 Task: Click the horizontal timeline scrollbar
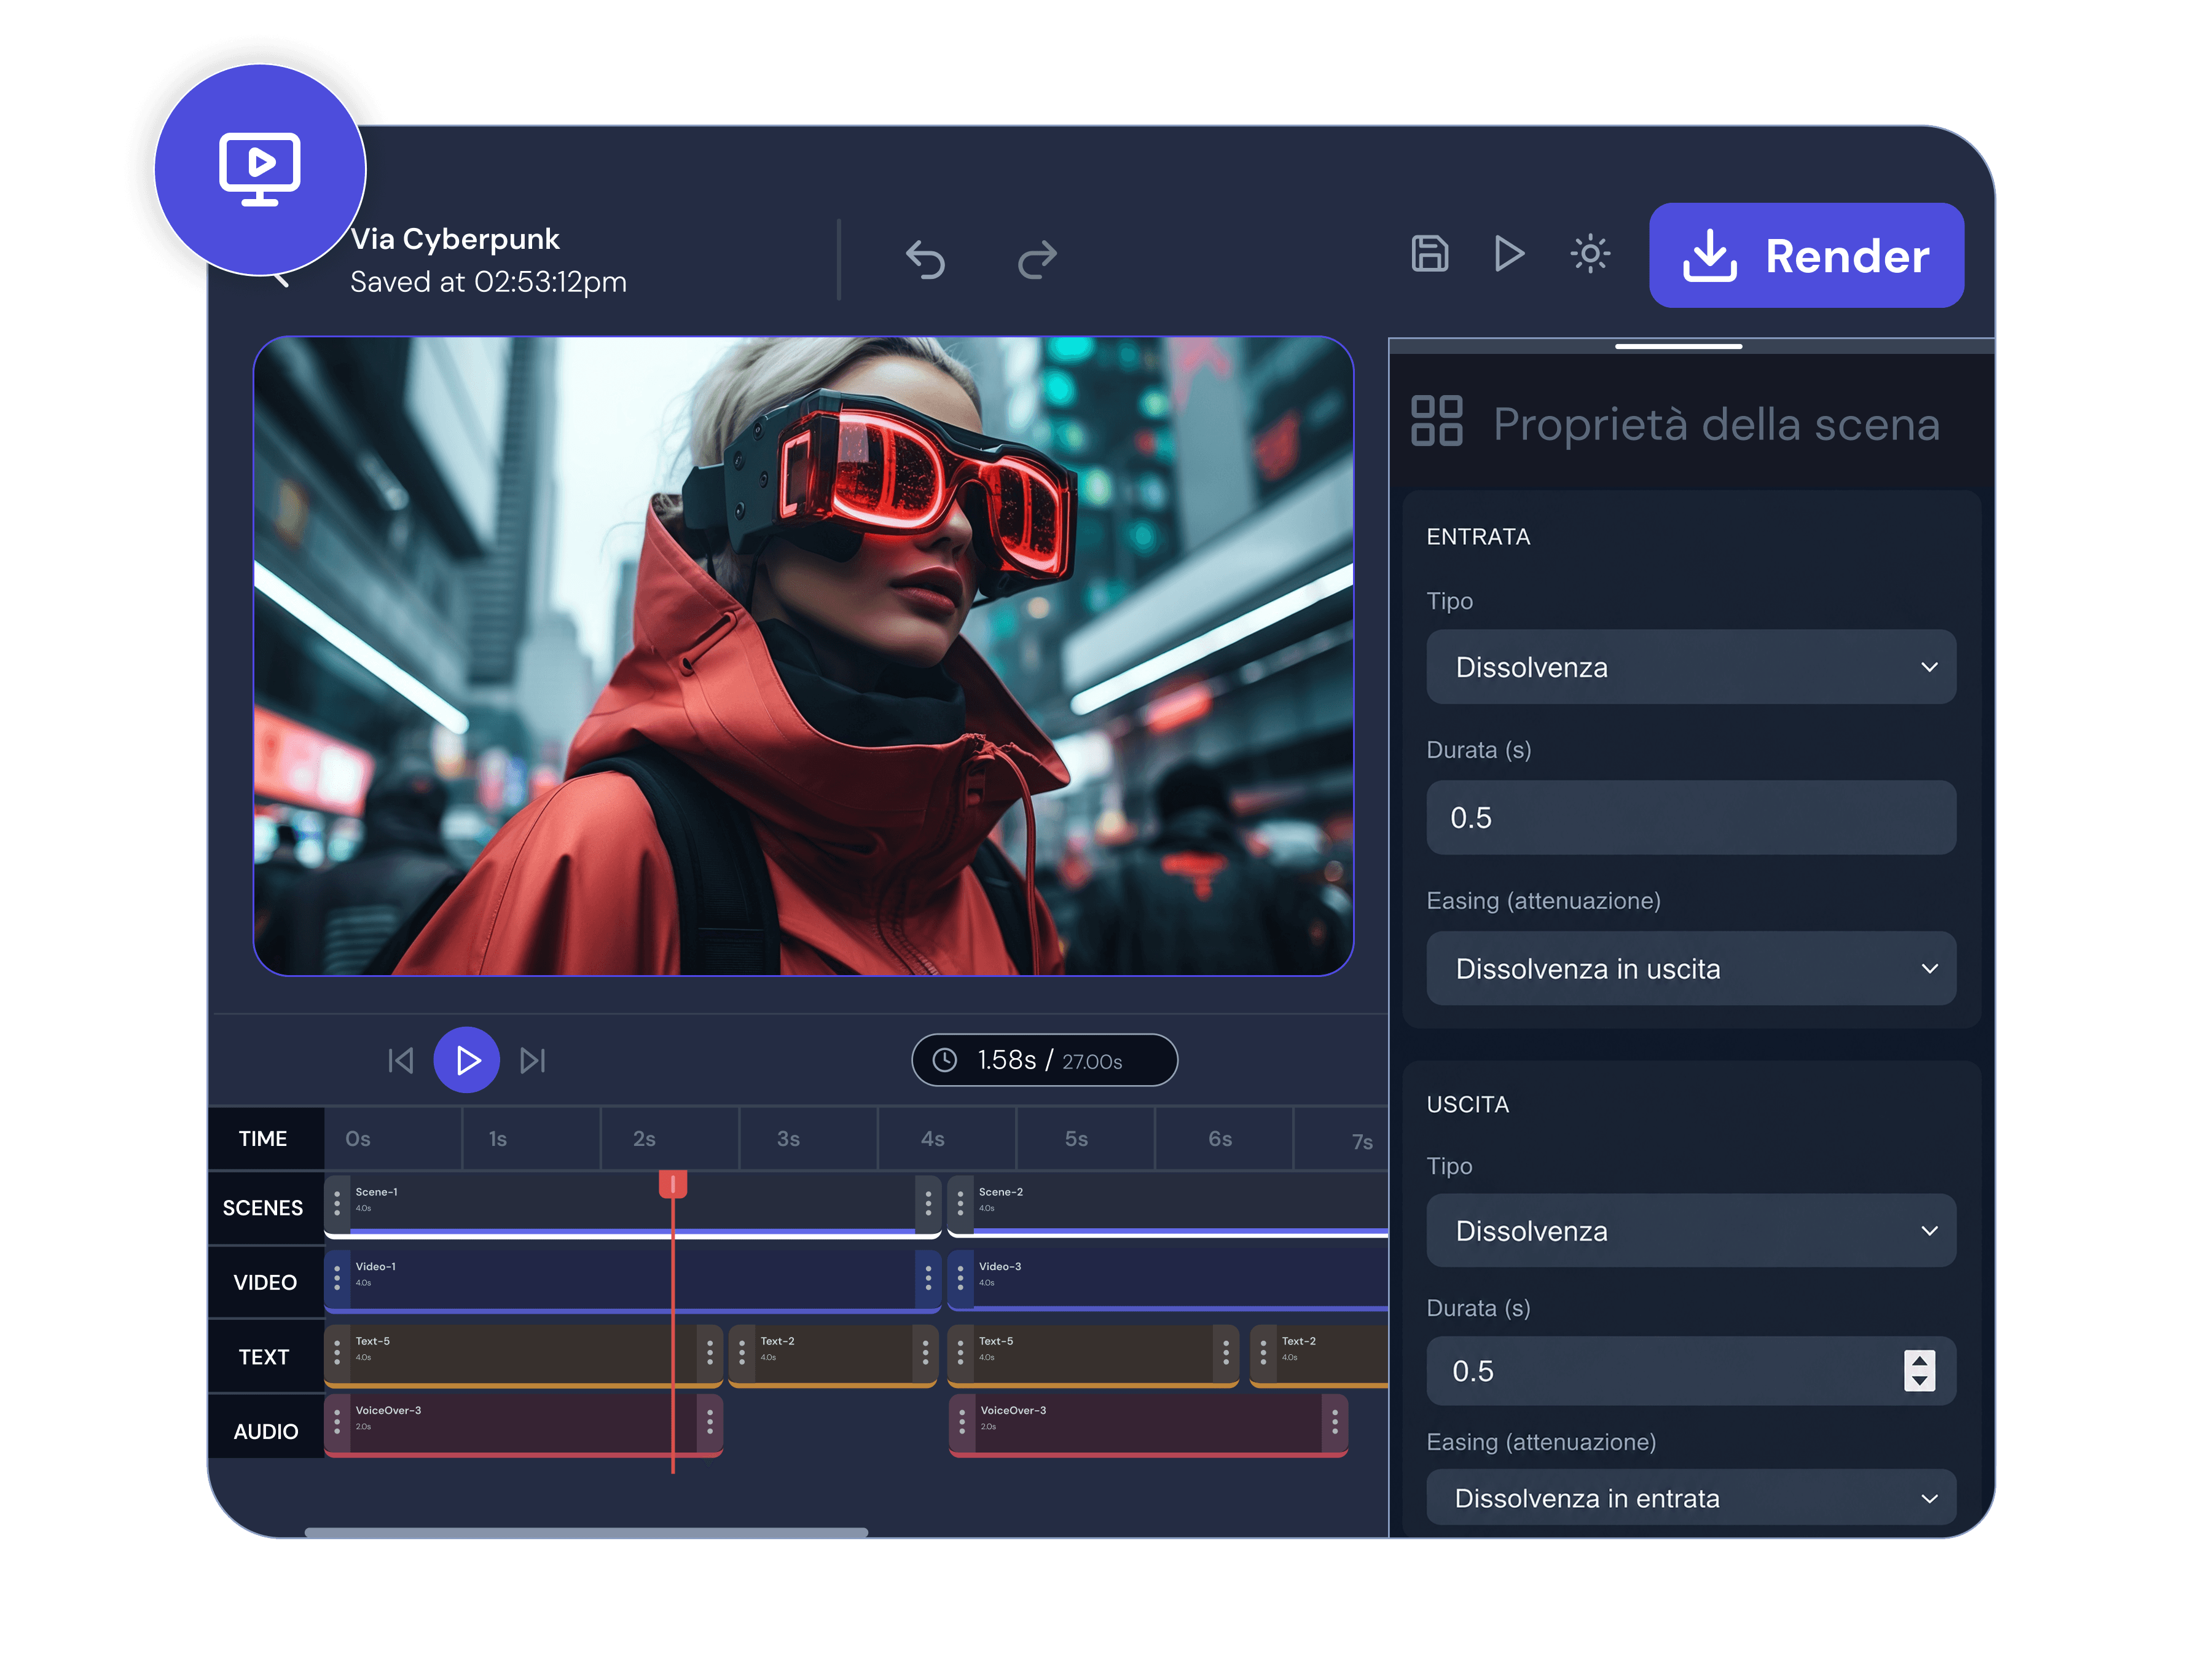586,1532
